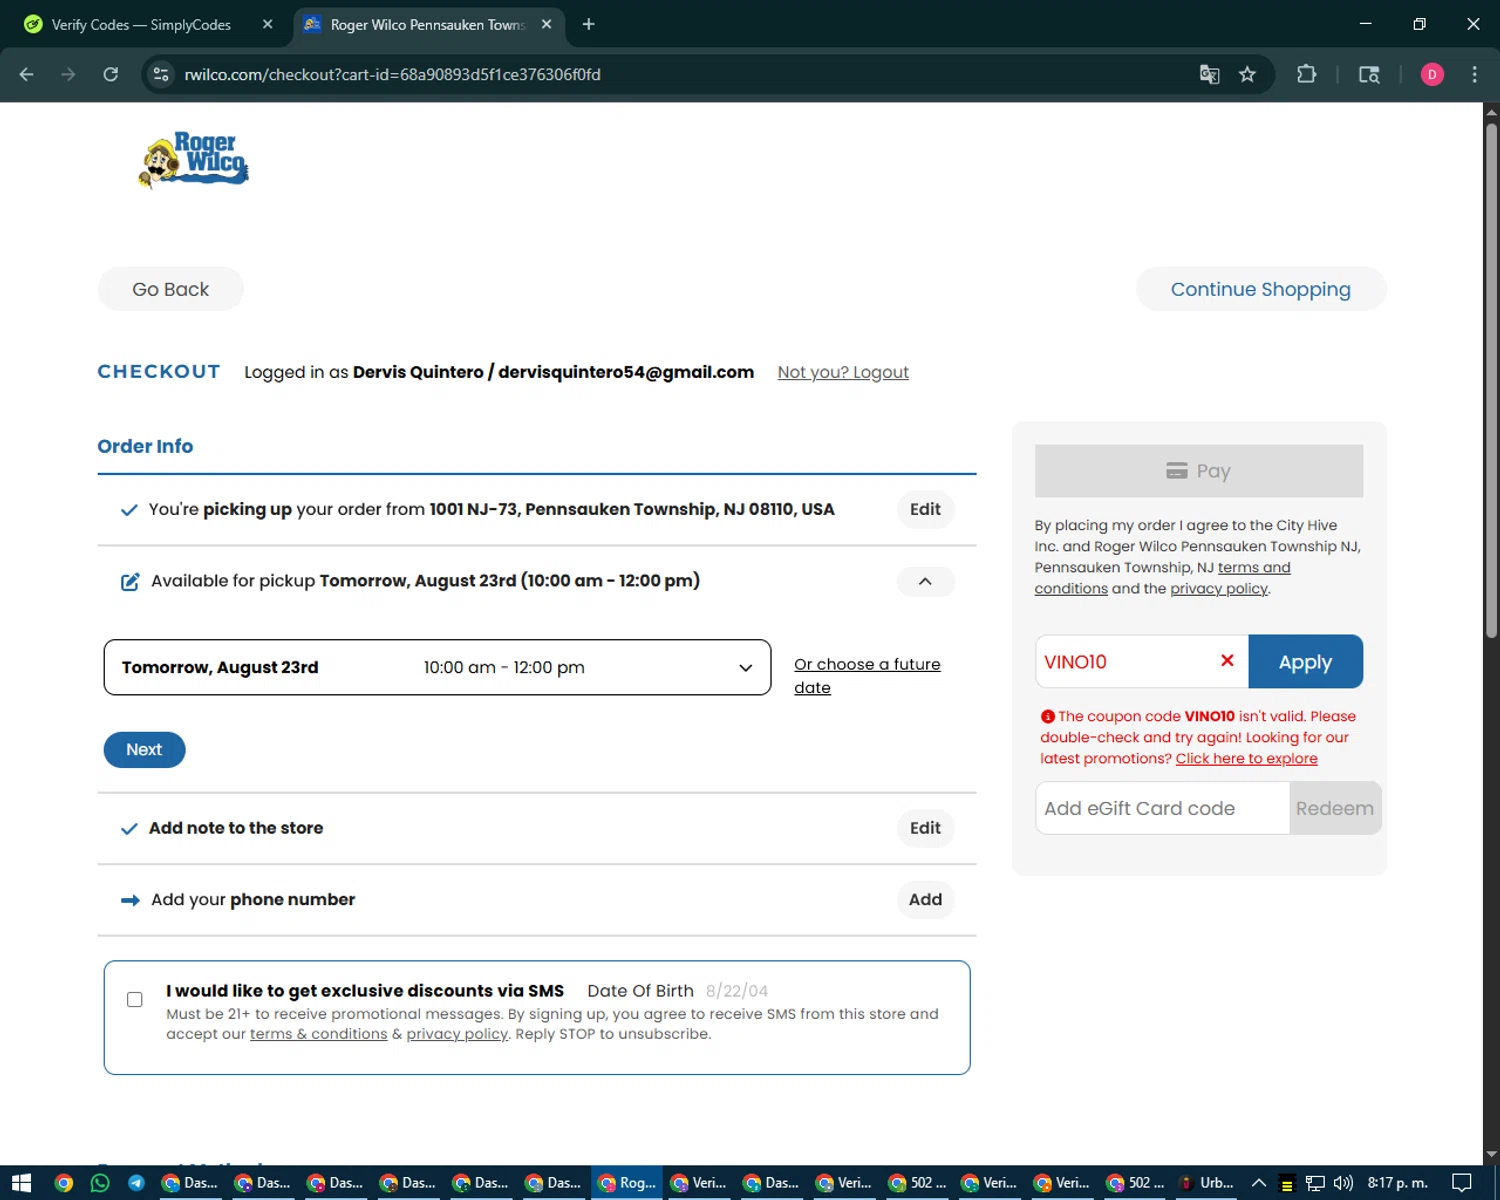Click the scrollbar down arrow

(x=1491, y=1155)
